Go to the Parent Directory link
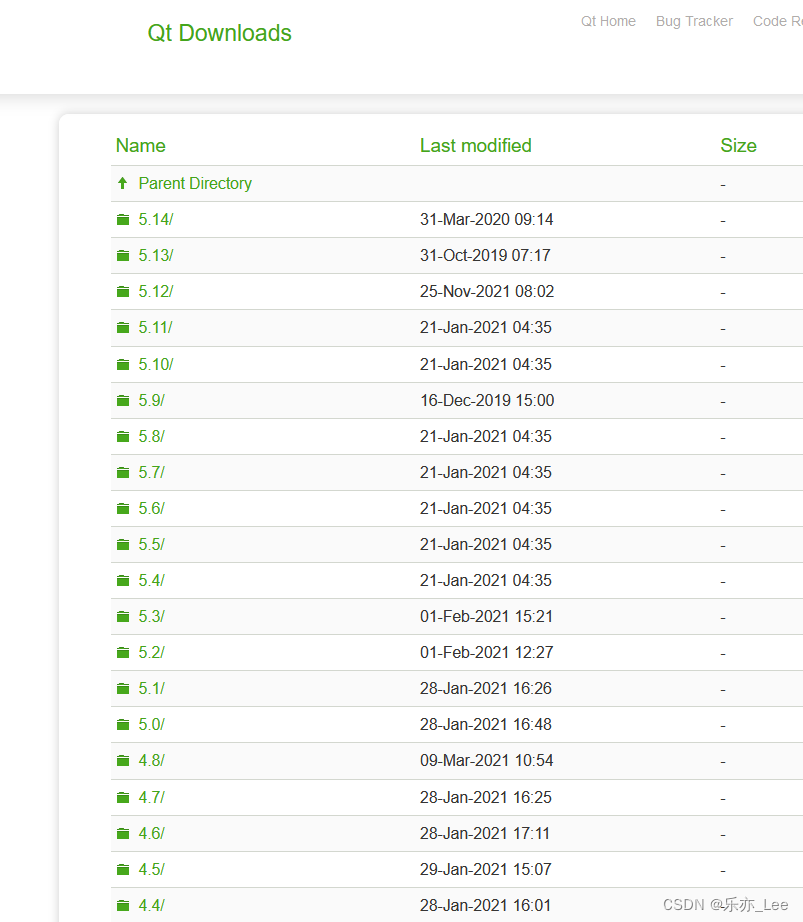 [x=195, y=183]
